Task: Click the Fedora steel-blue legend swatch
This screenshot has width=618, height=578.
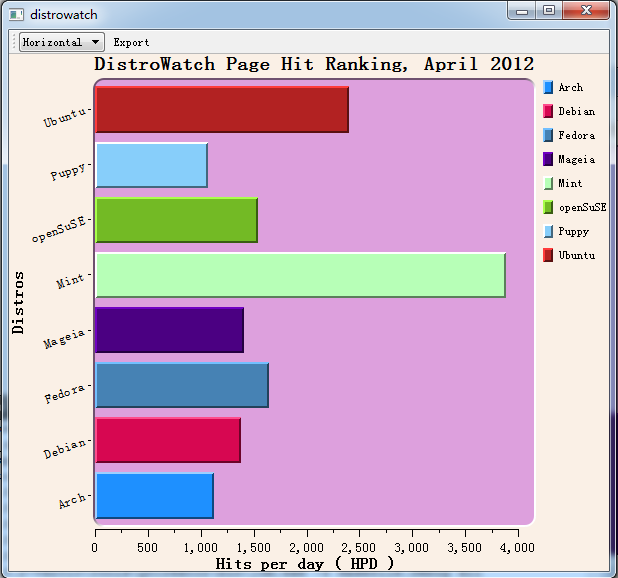Action: [x=548, y=136]
